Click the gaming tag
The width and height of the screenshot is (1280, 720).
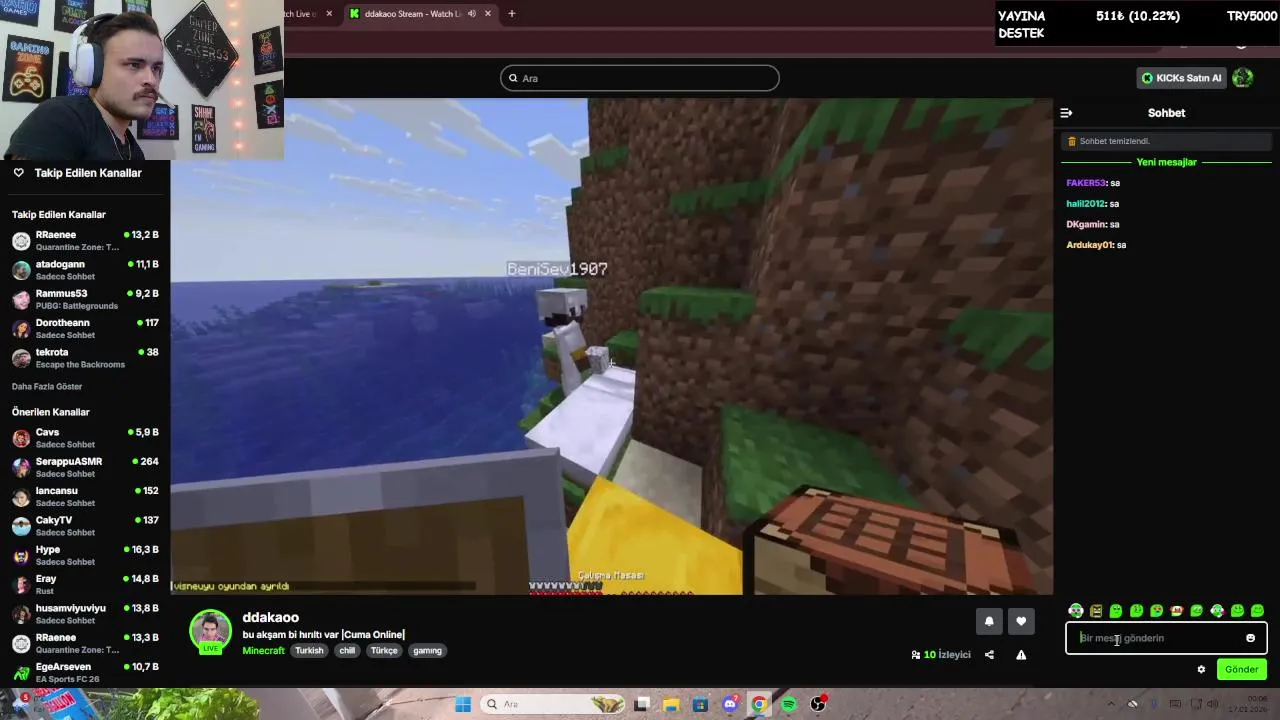tap(427, 651)
